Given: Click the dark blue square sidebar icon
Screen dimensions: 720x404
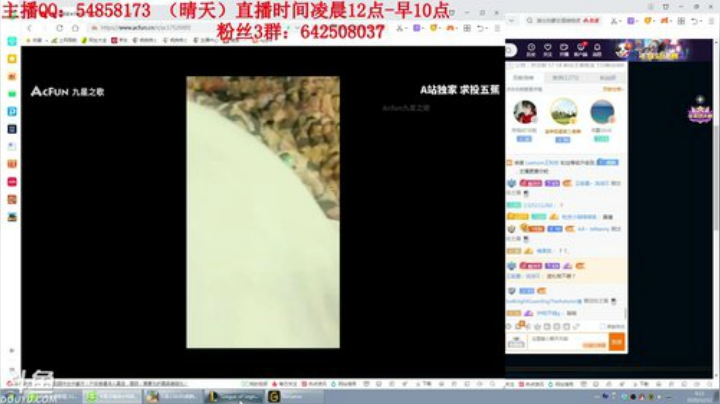Looking at the screenshot, I should (12, 129).
